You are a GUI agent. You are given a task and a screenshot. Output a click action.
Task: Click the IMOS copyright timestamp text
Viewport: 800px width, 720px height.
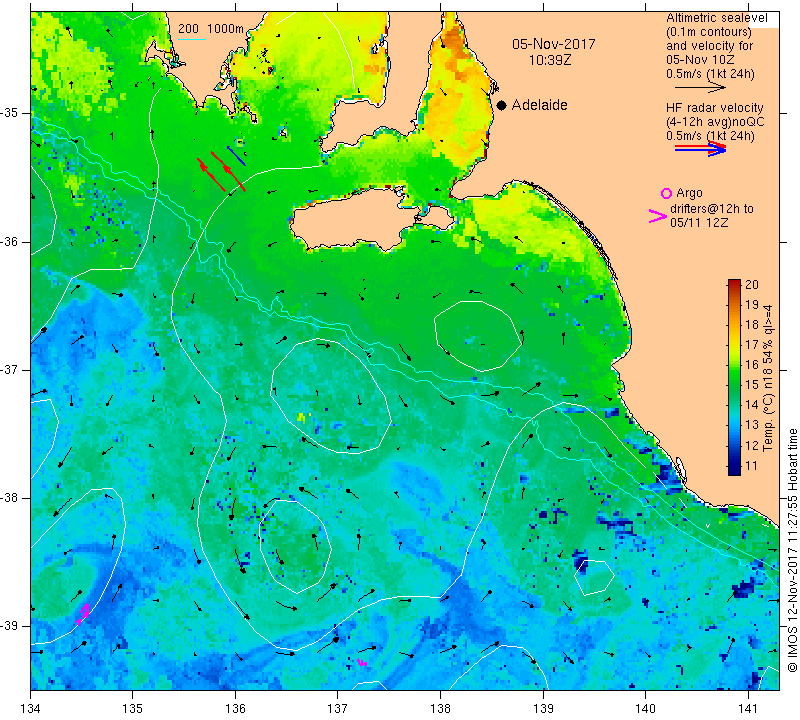(x=792, y=550)
